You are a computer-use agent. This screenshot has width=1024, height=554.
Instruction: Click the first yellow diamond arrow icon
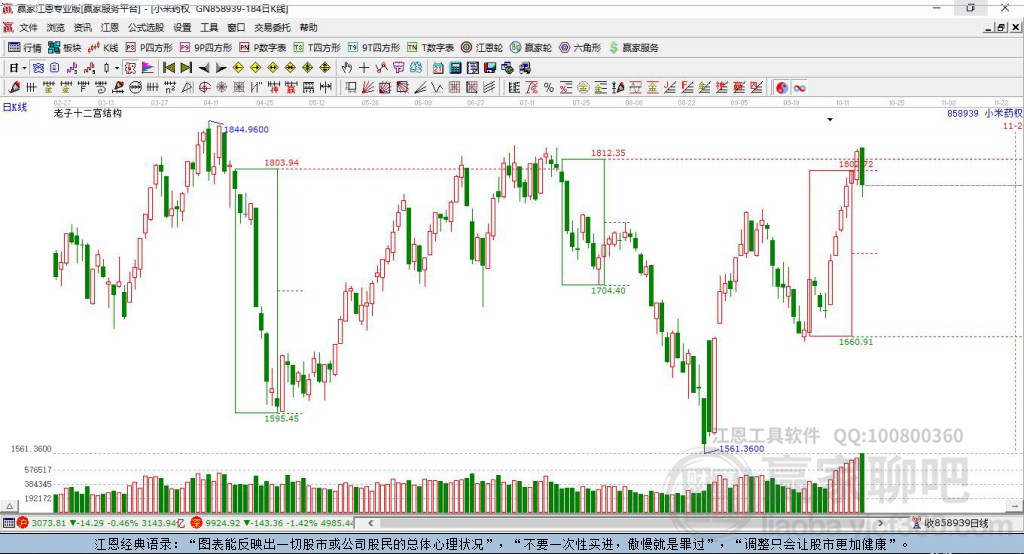(238, 67)
